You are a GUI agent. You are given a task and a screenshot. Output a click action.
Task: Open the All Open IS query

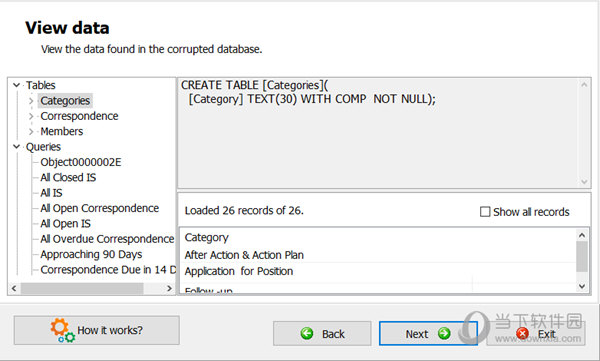click(x=65, y=223)
